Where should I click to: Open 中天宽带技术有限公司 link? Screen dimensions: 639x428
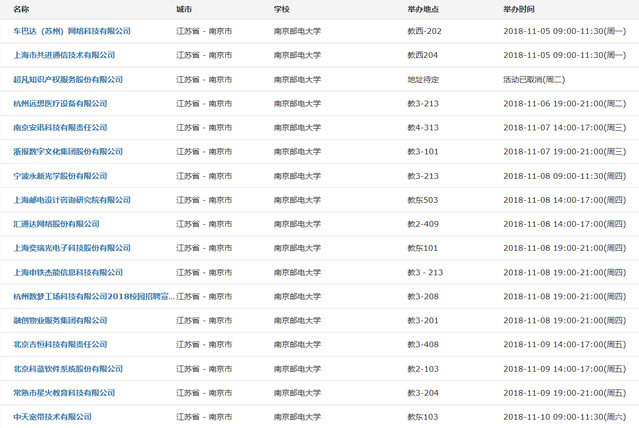click(52, 416)
